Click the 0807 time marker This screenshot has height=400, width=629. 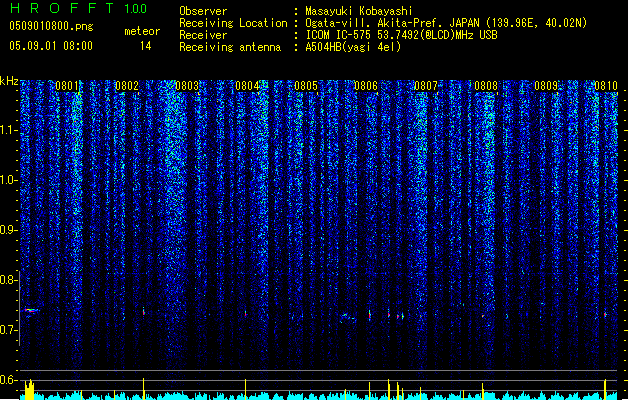tap(426, 86)
